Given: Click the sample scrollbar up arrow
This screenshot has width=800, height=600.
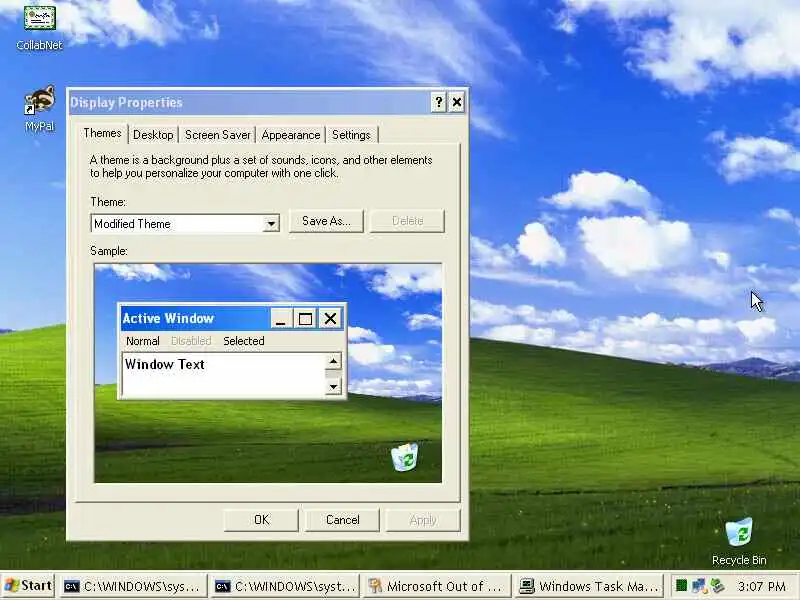Looking at the screenshot, I should tap(333, 362).
